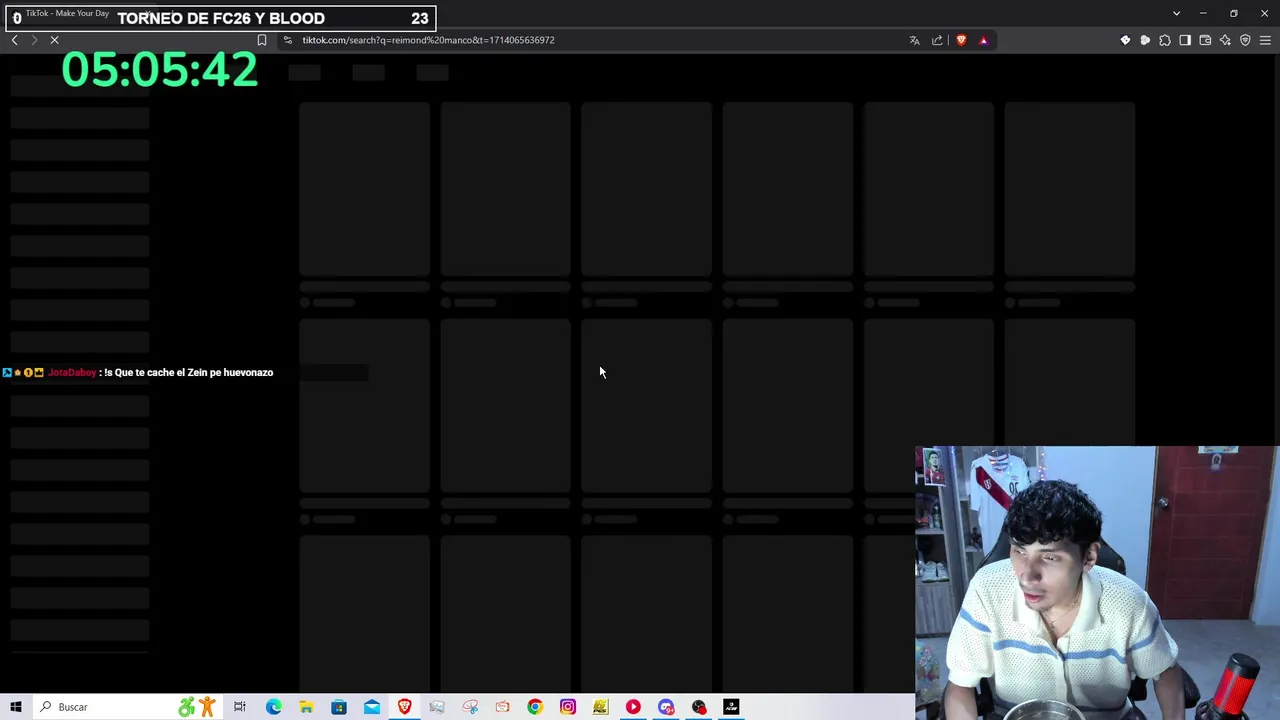Open the Windows Start menu
Viewport: 1280px width, 720px height.
click(x=16, y=707)
